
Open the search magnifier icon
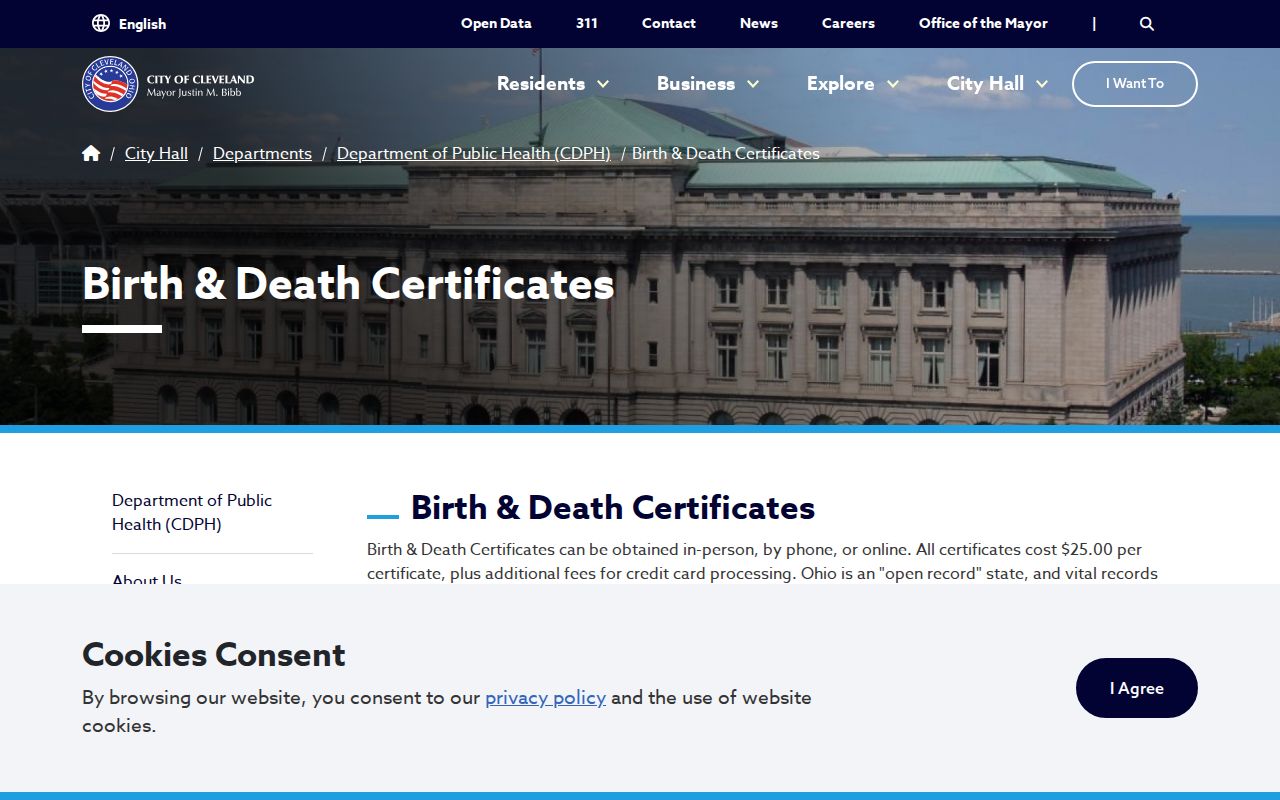(x=1147, y=24)
